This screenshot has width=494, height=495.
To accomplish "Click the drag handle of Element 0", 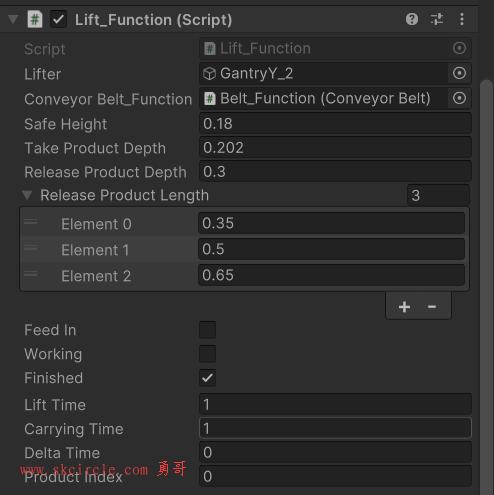I will (31, 222).
